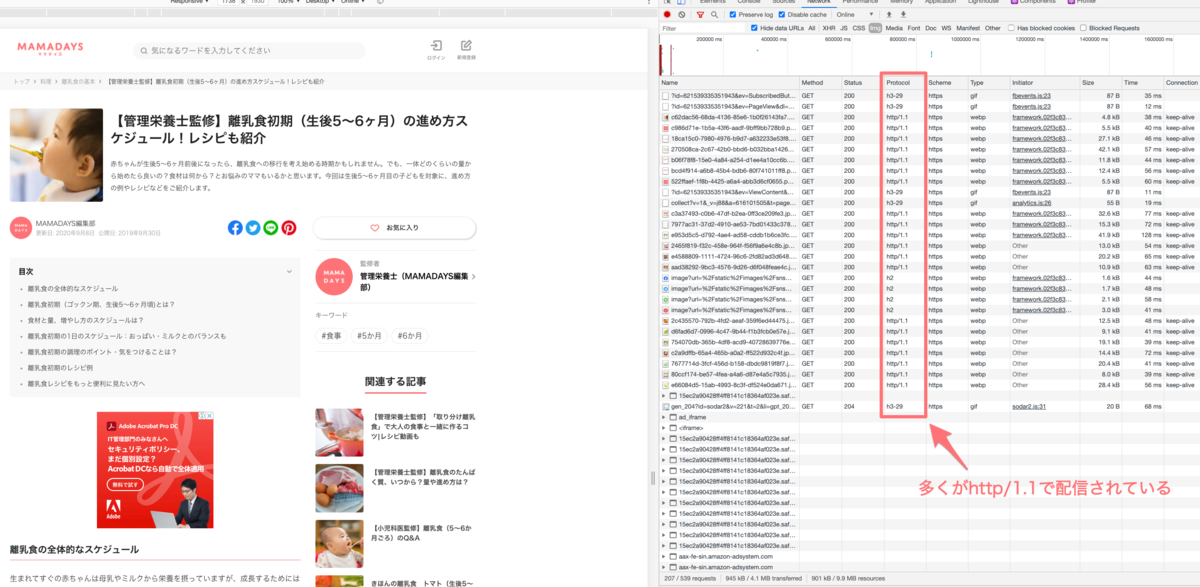Viewport: 1200px width, 587px height.
Task: Click the network Filter text field
Action: [704, 28]
